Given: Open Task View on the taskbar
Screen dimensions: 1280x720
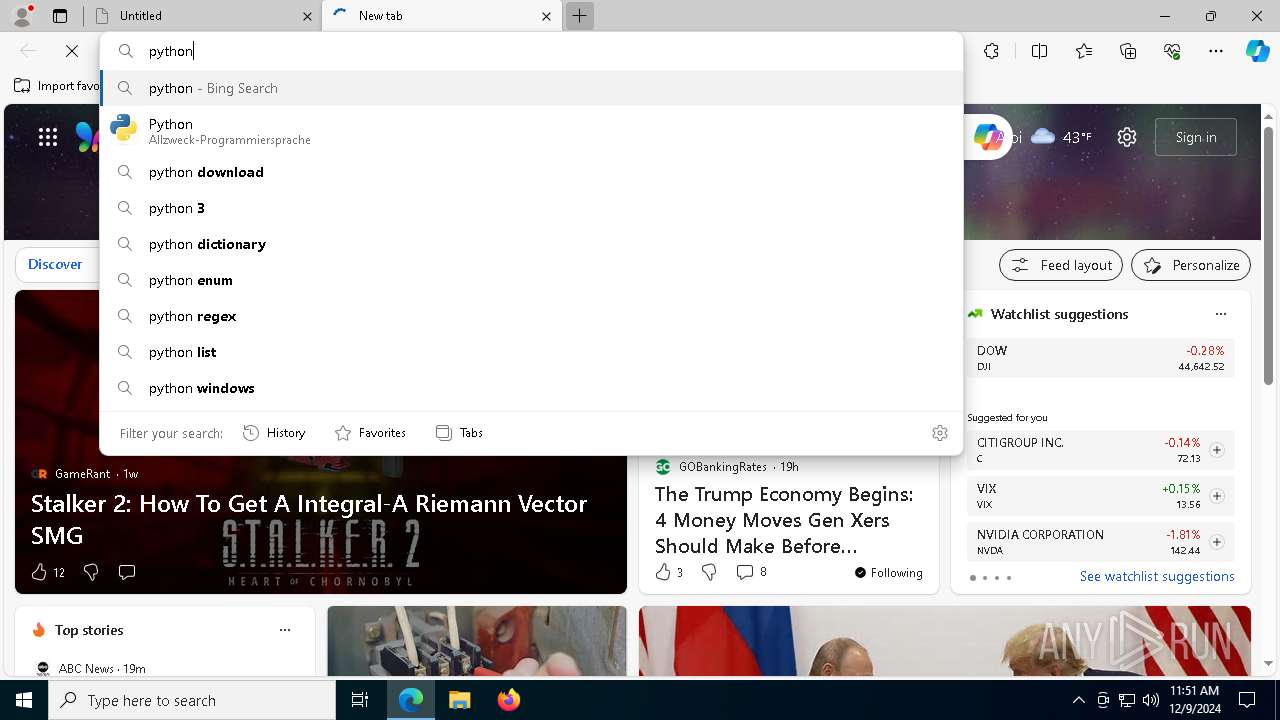Looking at the screenshot, I should pos(360,700).
